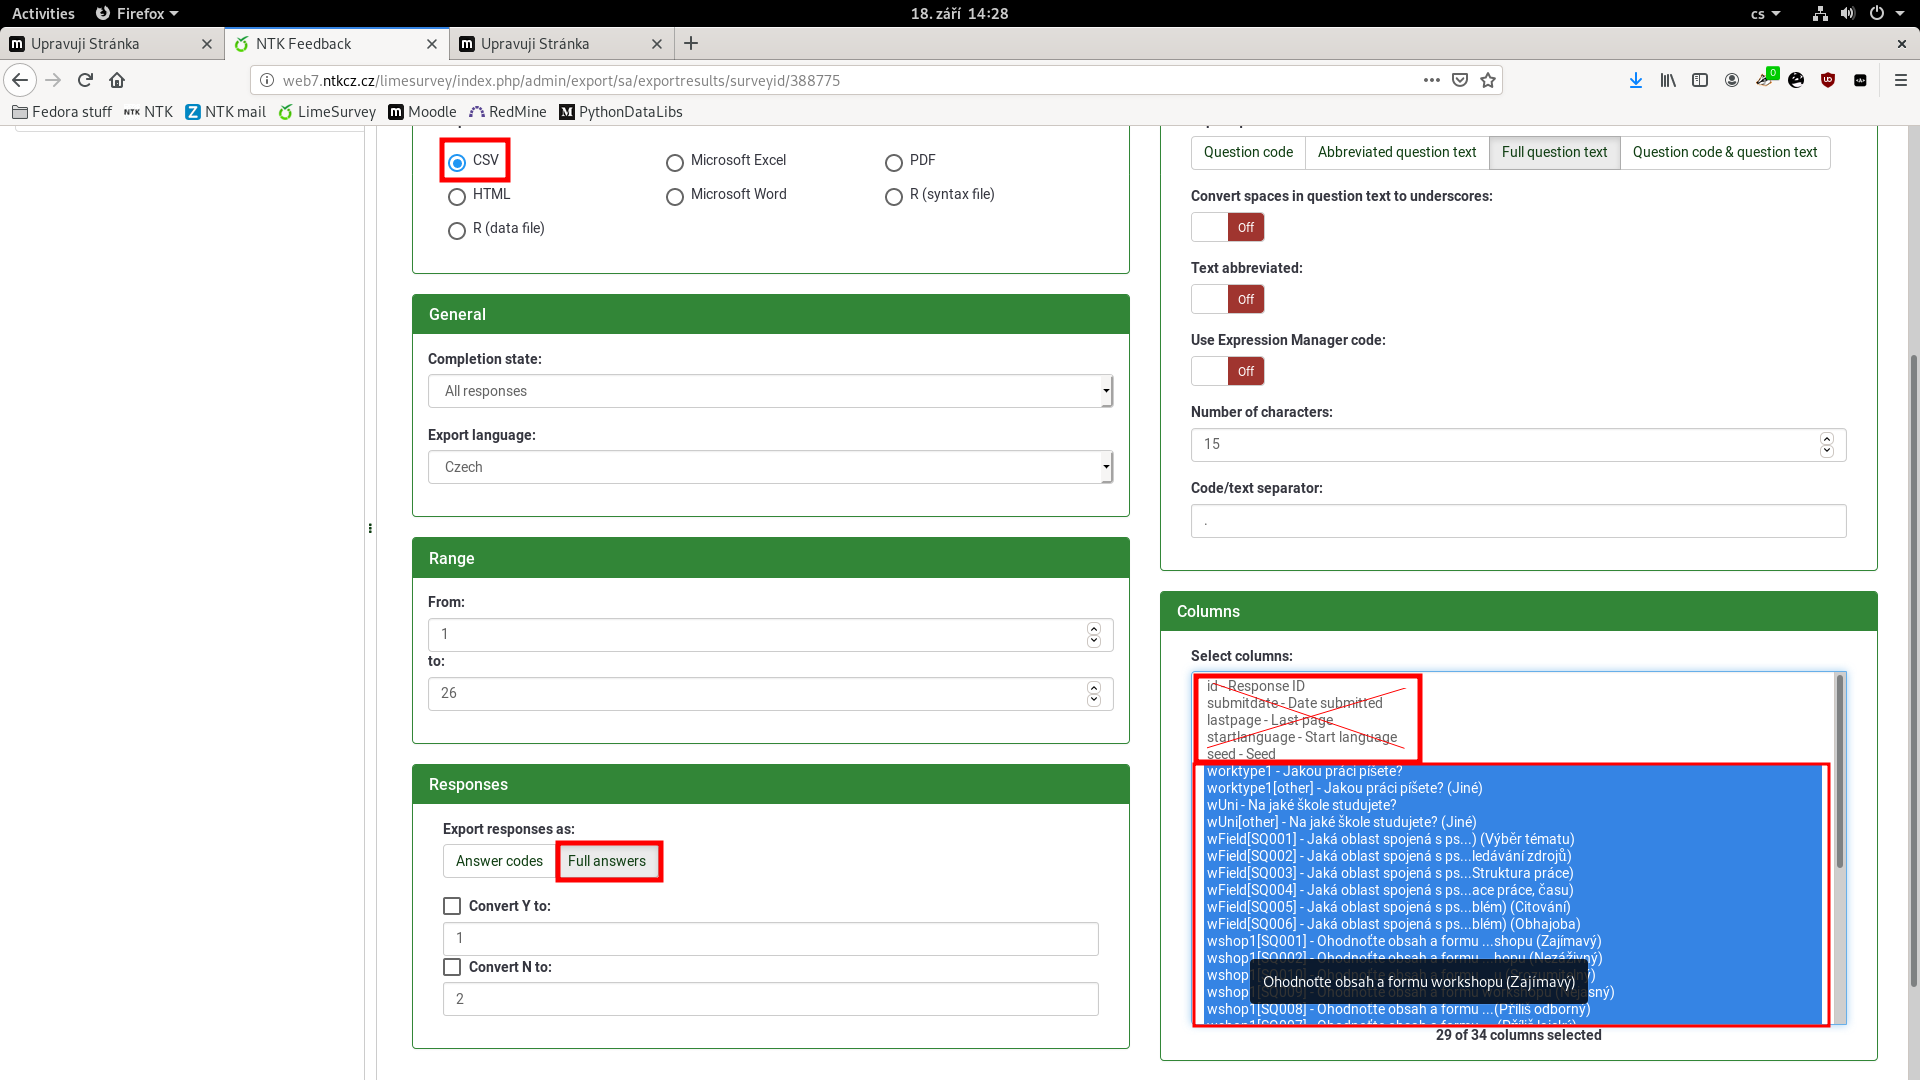Open the cs keyboard layout menu
Image resolution: width=1920 pixels, height=1080 pixels.
[x=1765, y=14]
